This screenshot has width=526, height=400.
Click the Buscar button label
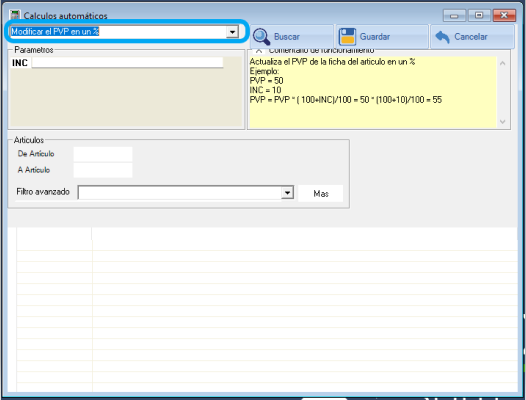[x=287, y=37]
